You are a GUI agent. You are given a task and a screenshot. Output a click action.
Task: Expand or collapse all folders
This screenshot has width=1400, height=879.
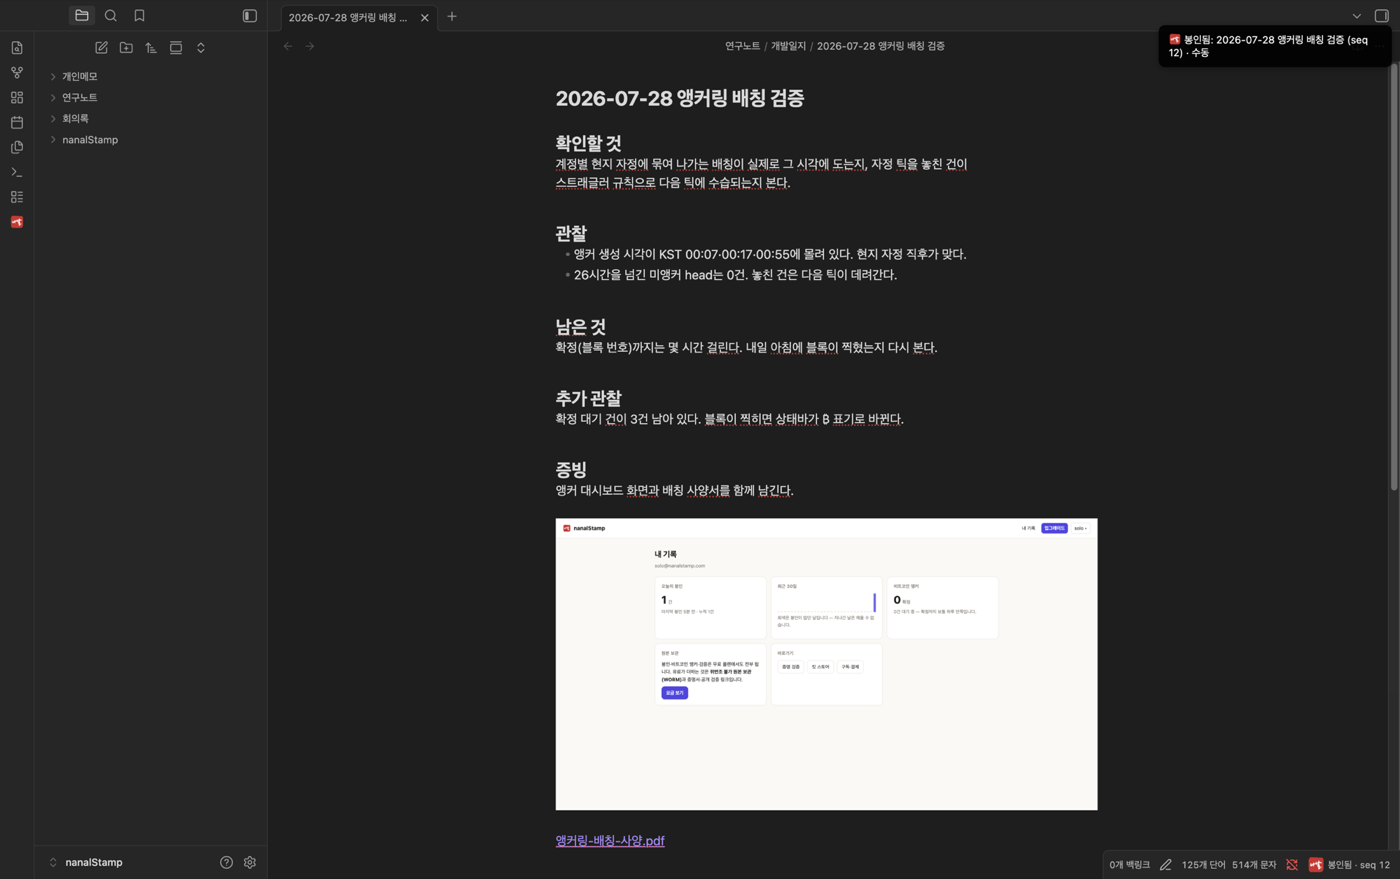201,48
